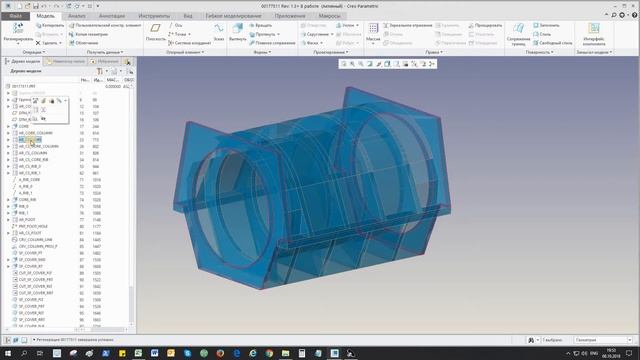Select the Точка (Point) datum tool

pos(180,34)
